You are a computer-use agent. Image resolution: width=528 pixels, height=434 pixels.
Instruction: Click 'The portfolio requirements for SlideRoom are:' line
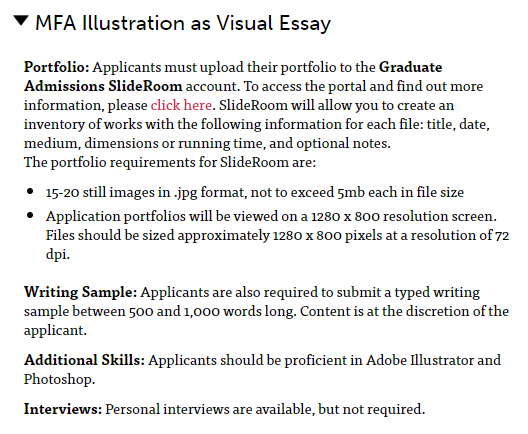170,162
